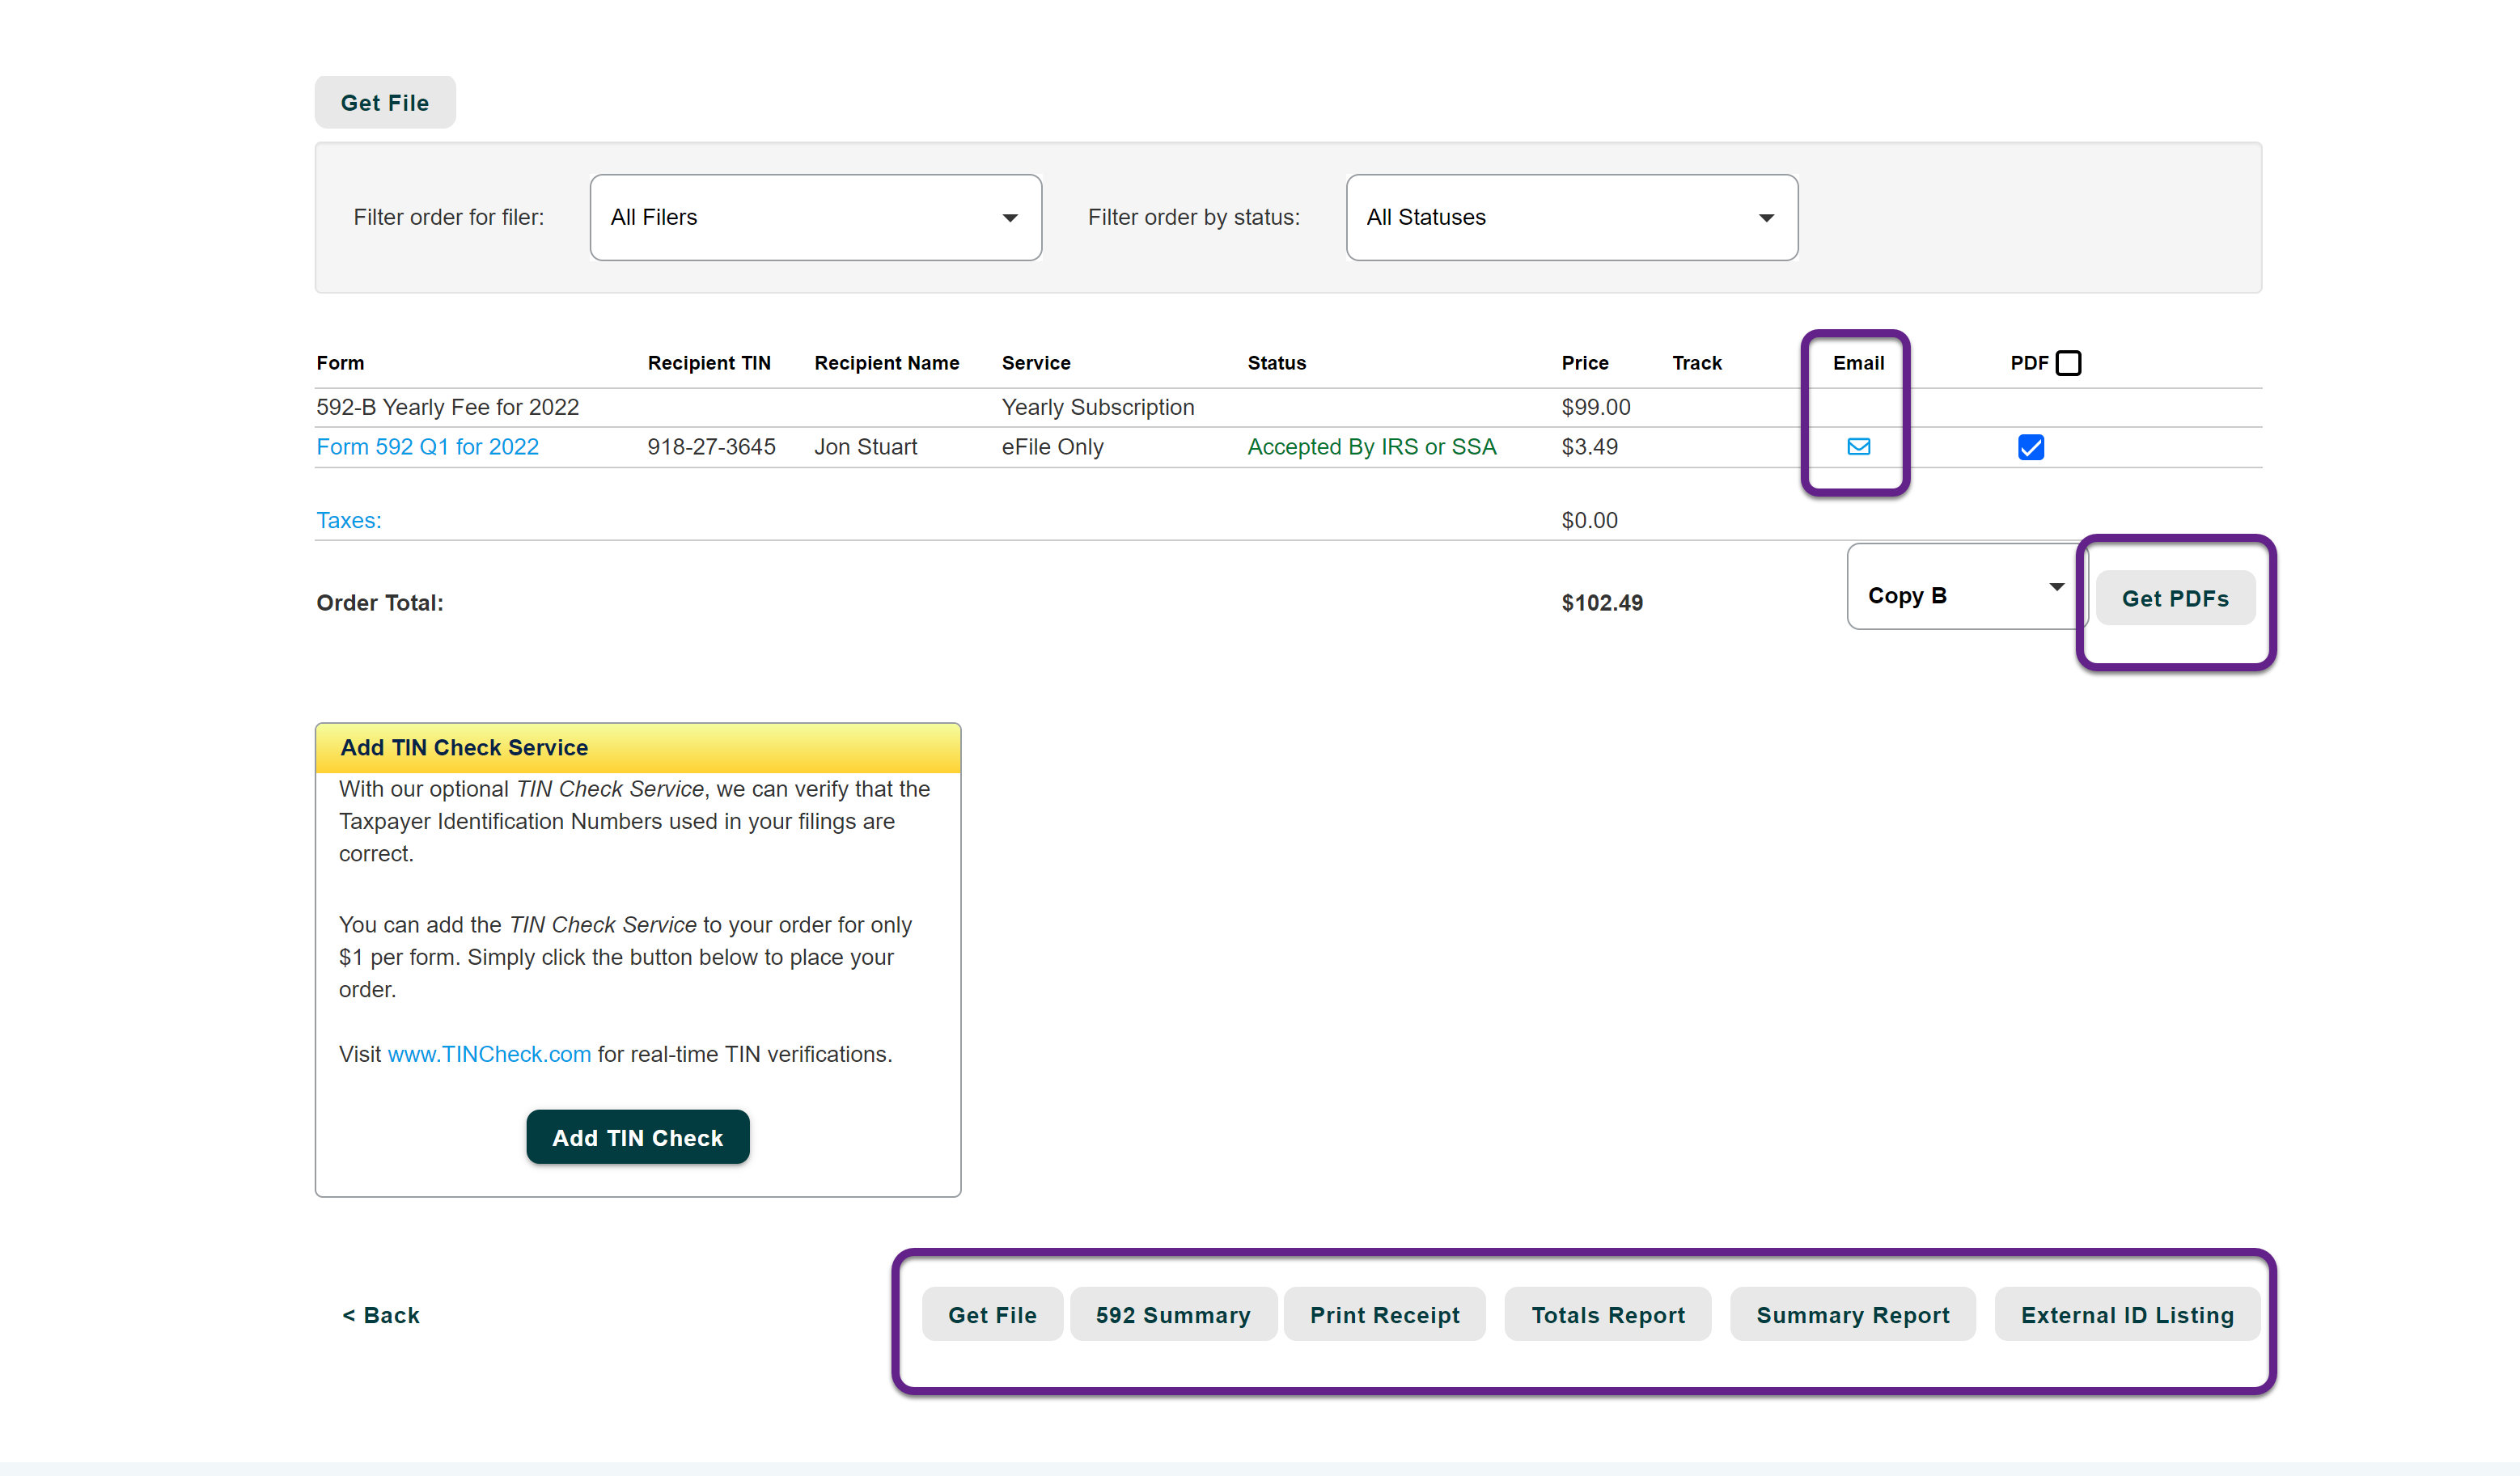
Task: Open Form 592 Q1 for 2022 link
Action: pyautogui.click(x=427, y=447)
